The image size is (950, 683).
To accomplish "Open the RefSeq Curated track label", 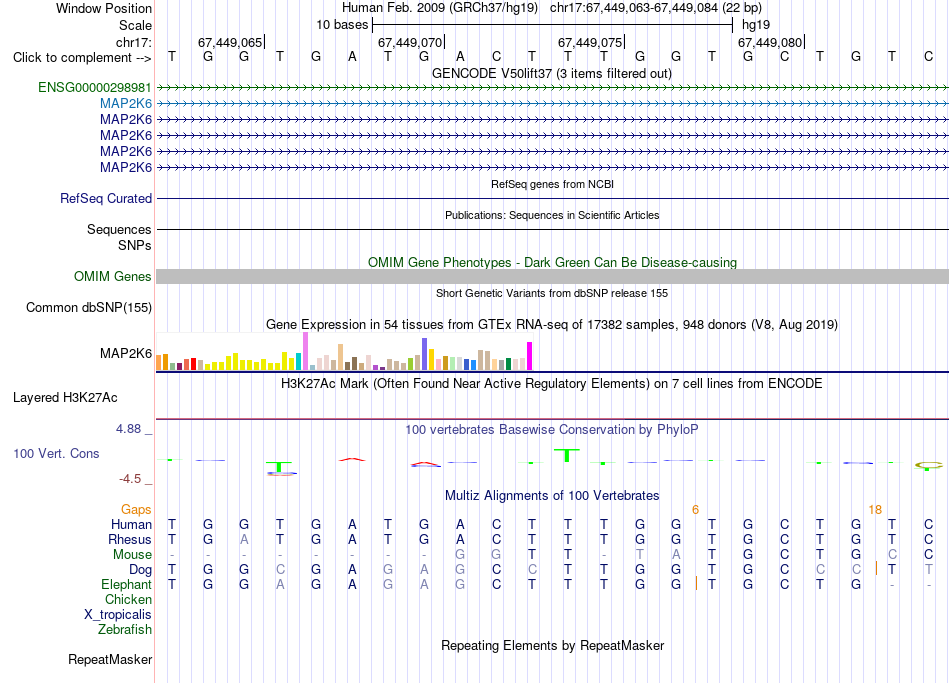I will click(106, 198).
